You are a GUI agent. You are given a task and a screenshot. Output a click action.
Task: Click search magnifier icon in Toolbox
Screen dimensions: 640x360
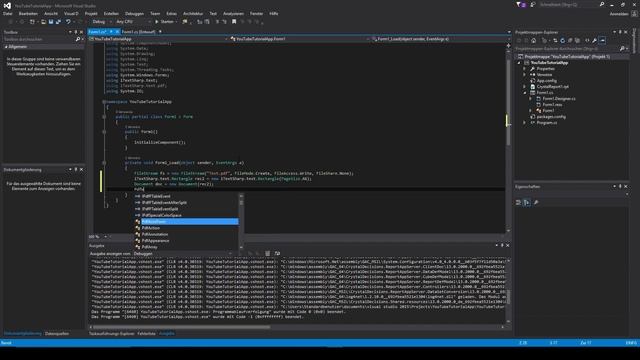point(78,39)
